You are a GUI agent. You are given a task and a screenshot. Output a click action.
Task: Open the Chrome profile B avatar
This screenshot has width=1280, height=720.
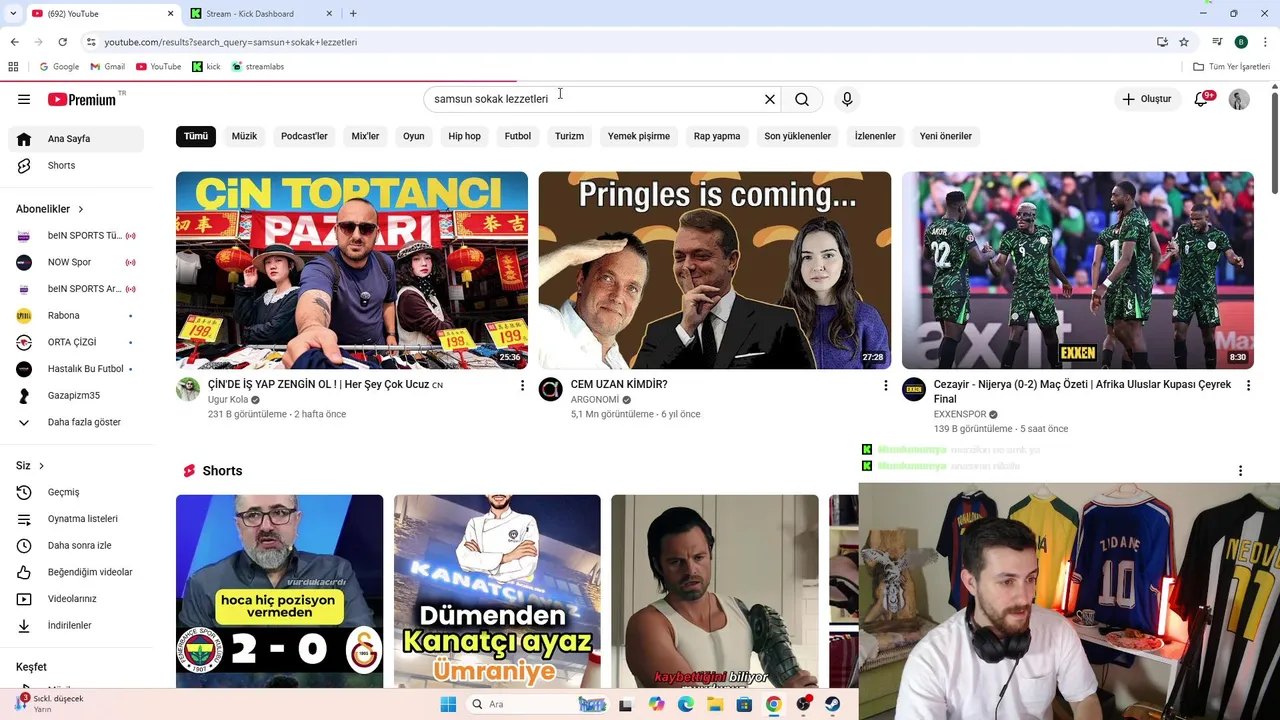(x=1241, y=42)
